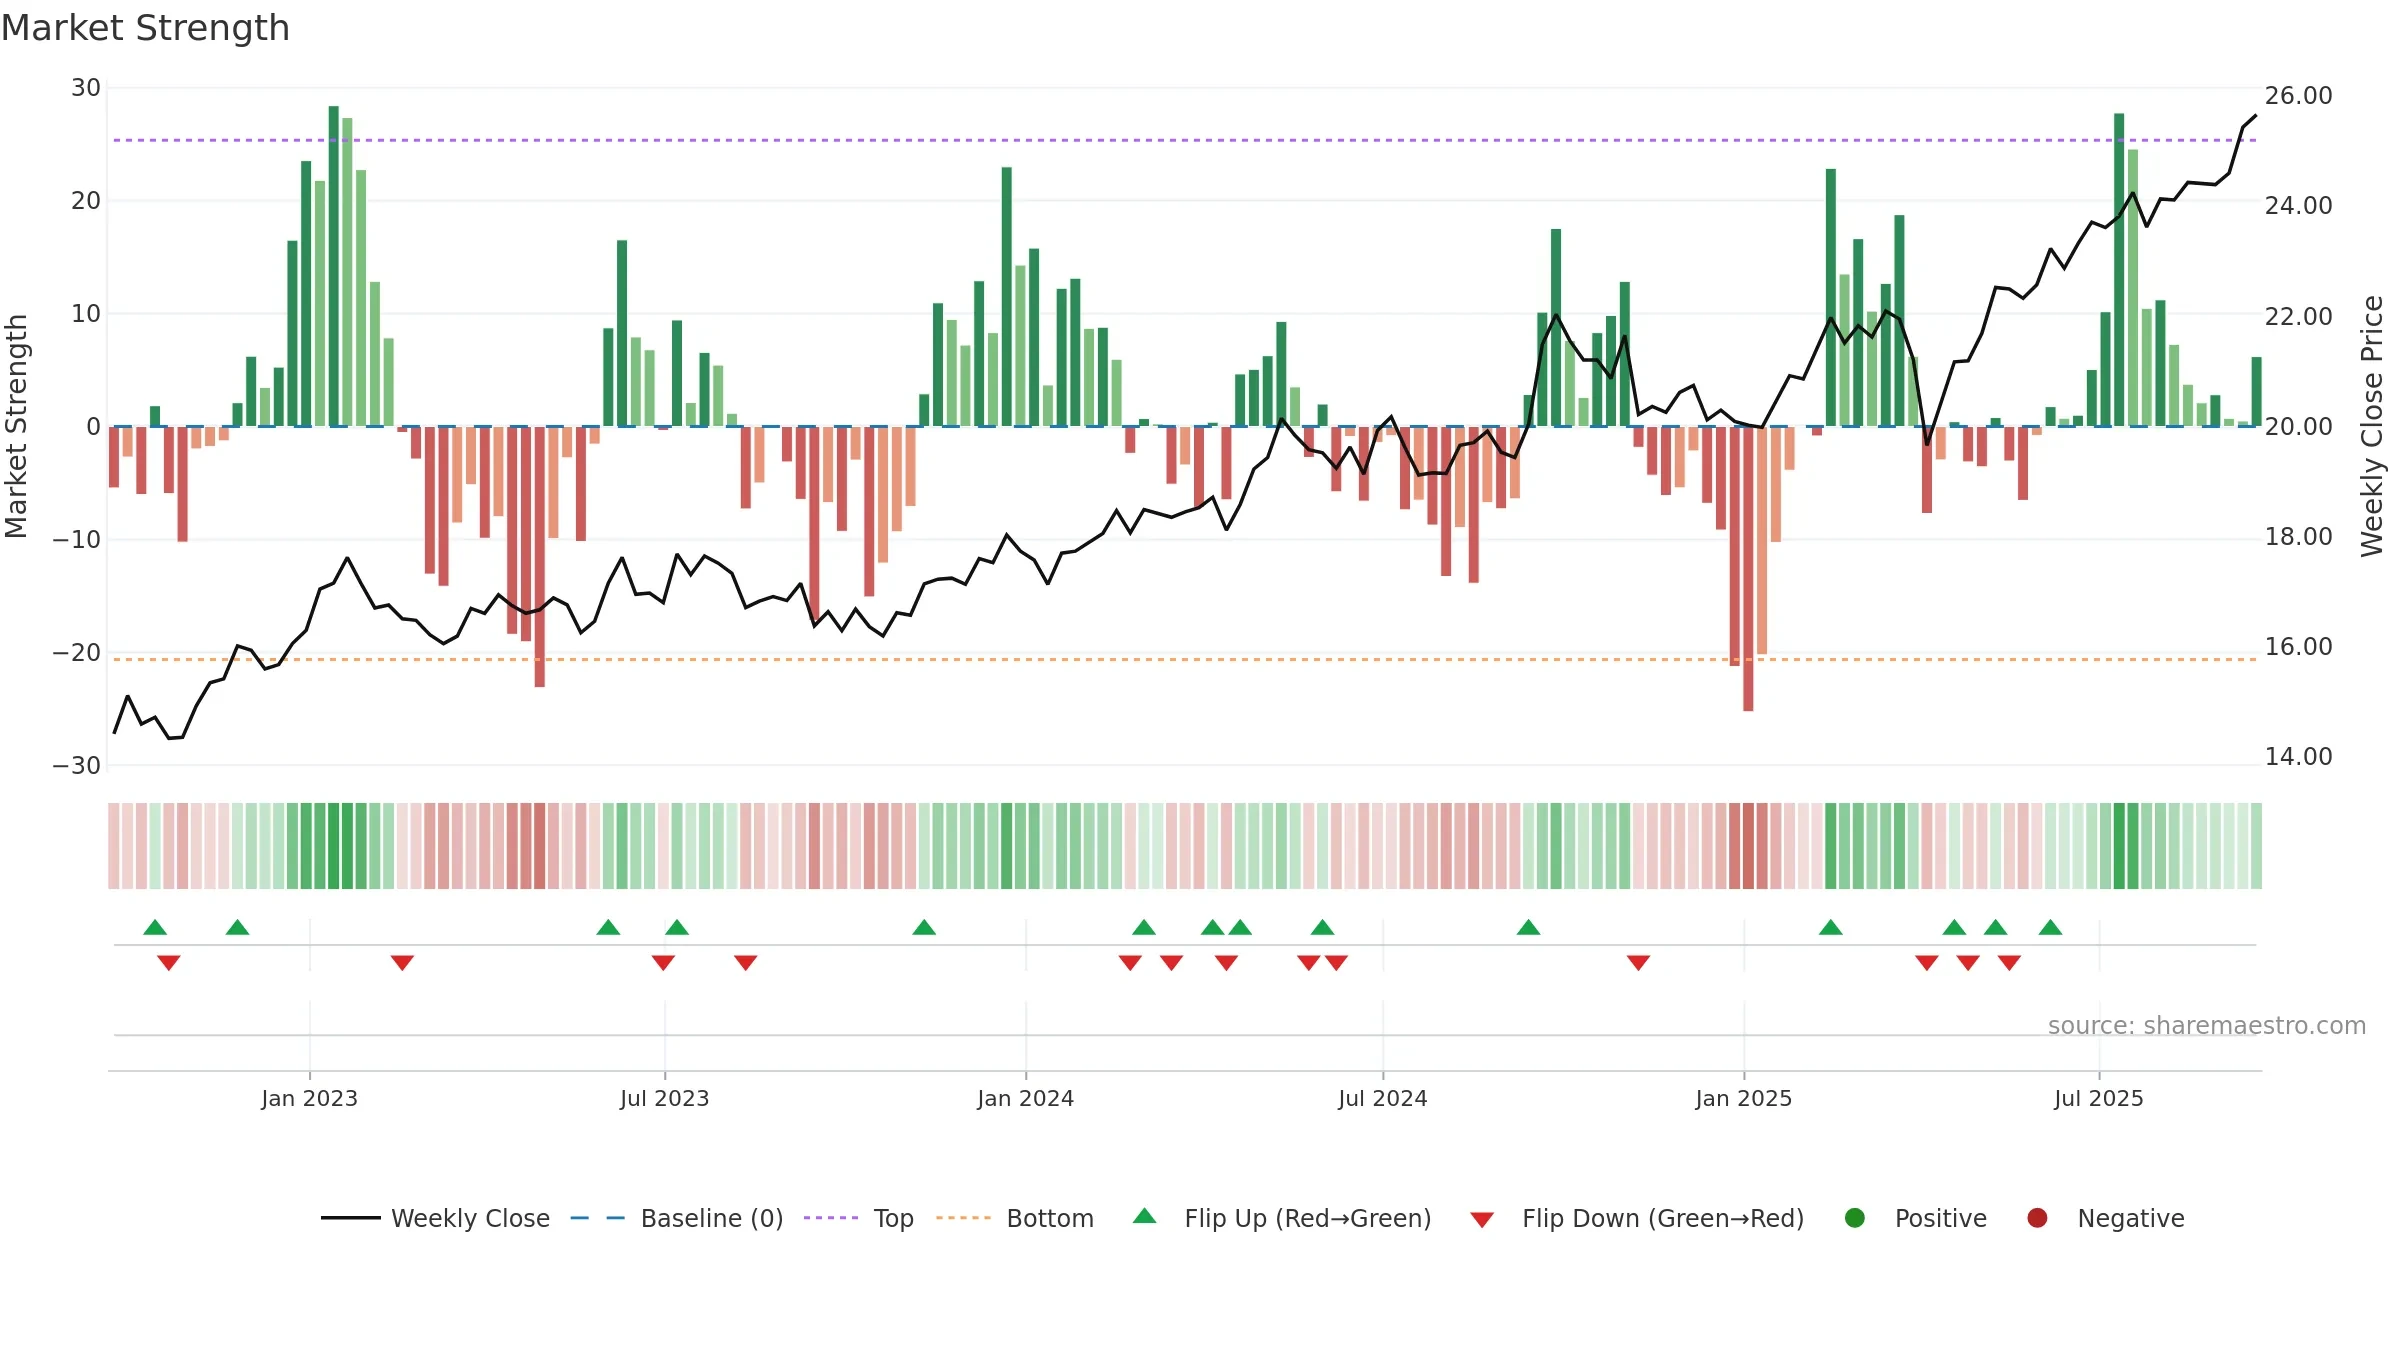Click the 30 strength axis label
This screenshot has height=1350, width=2400.
(x=86, y=88)
